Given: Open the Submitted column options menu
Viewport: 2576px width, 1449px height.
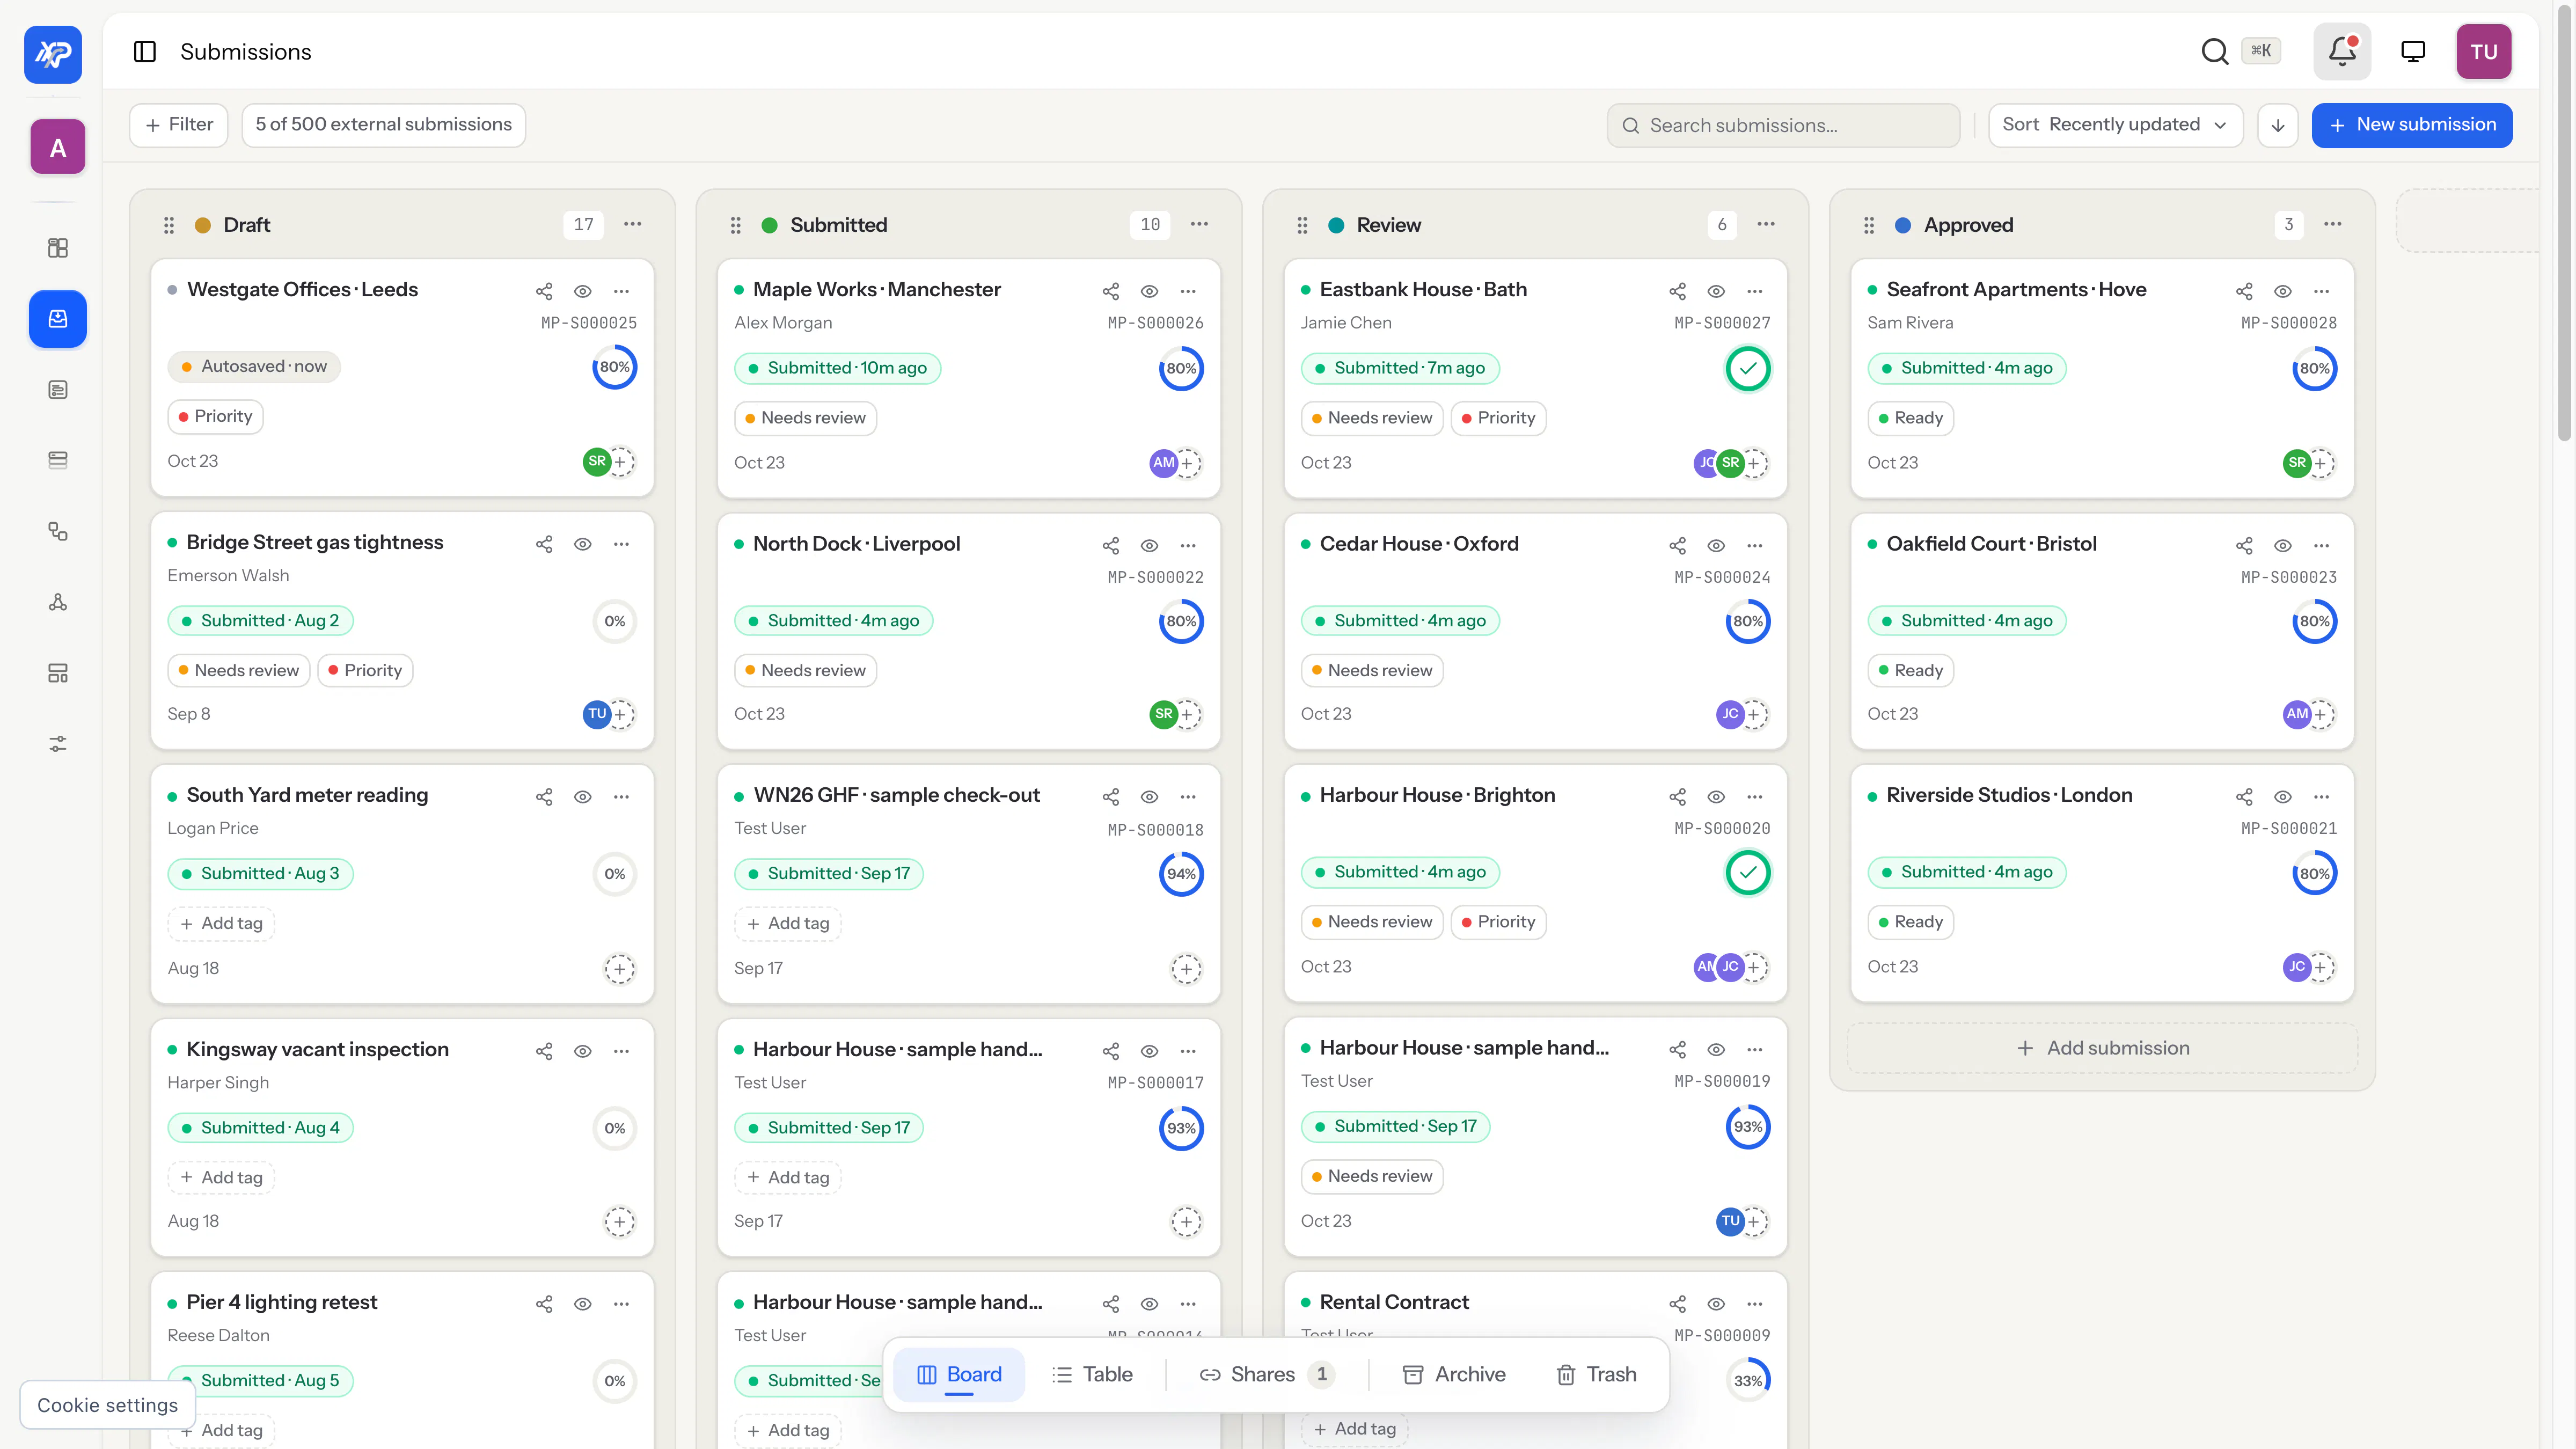Looking at the screenshot, I should click(1199, 224).
